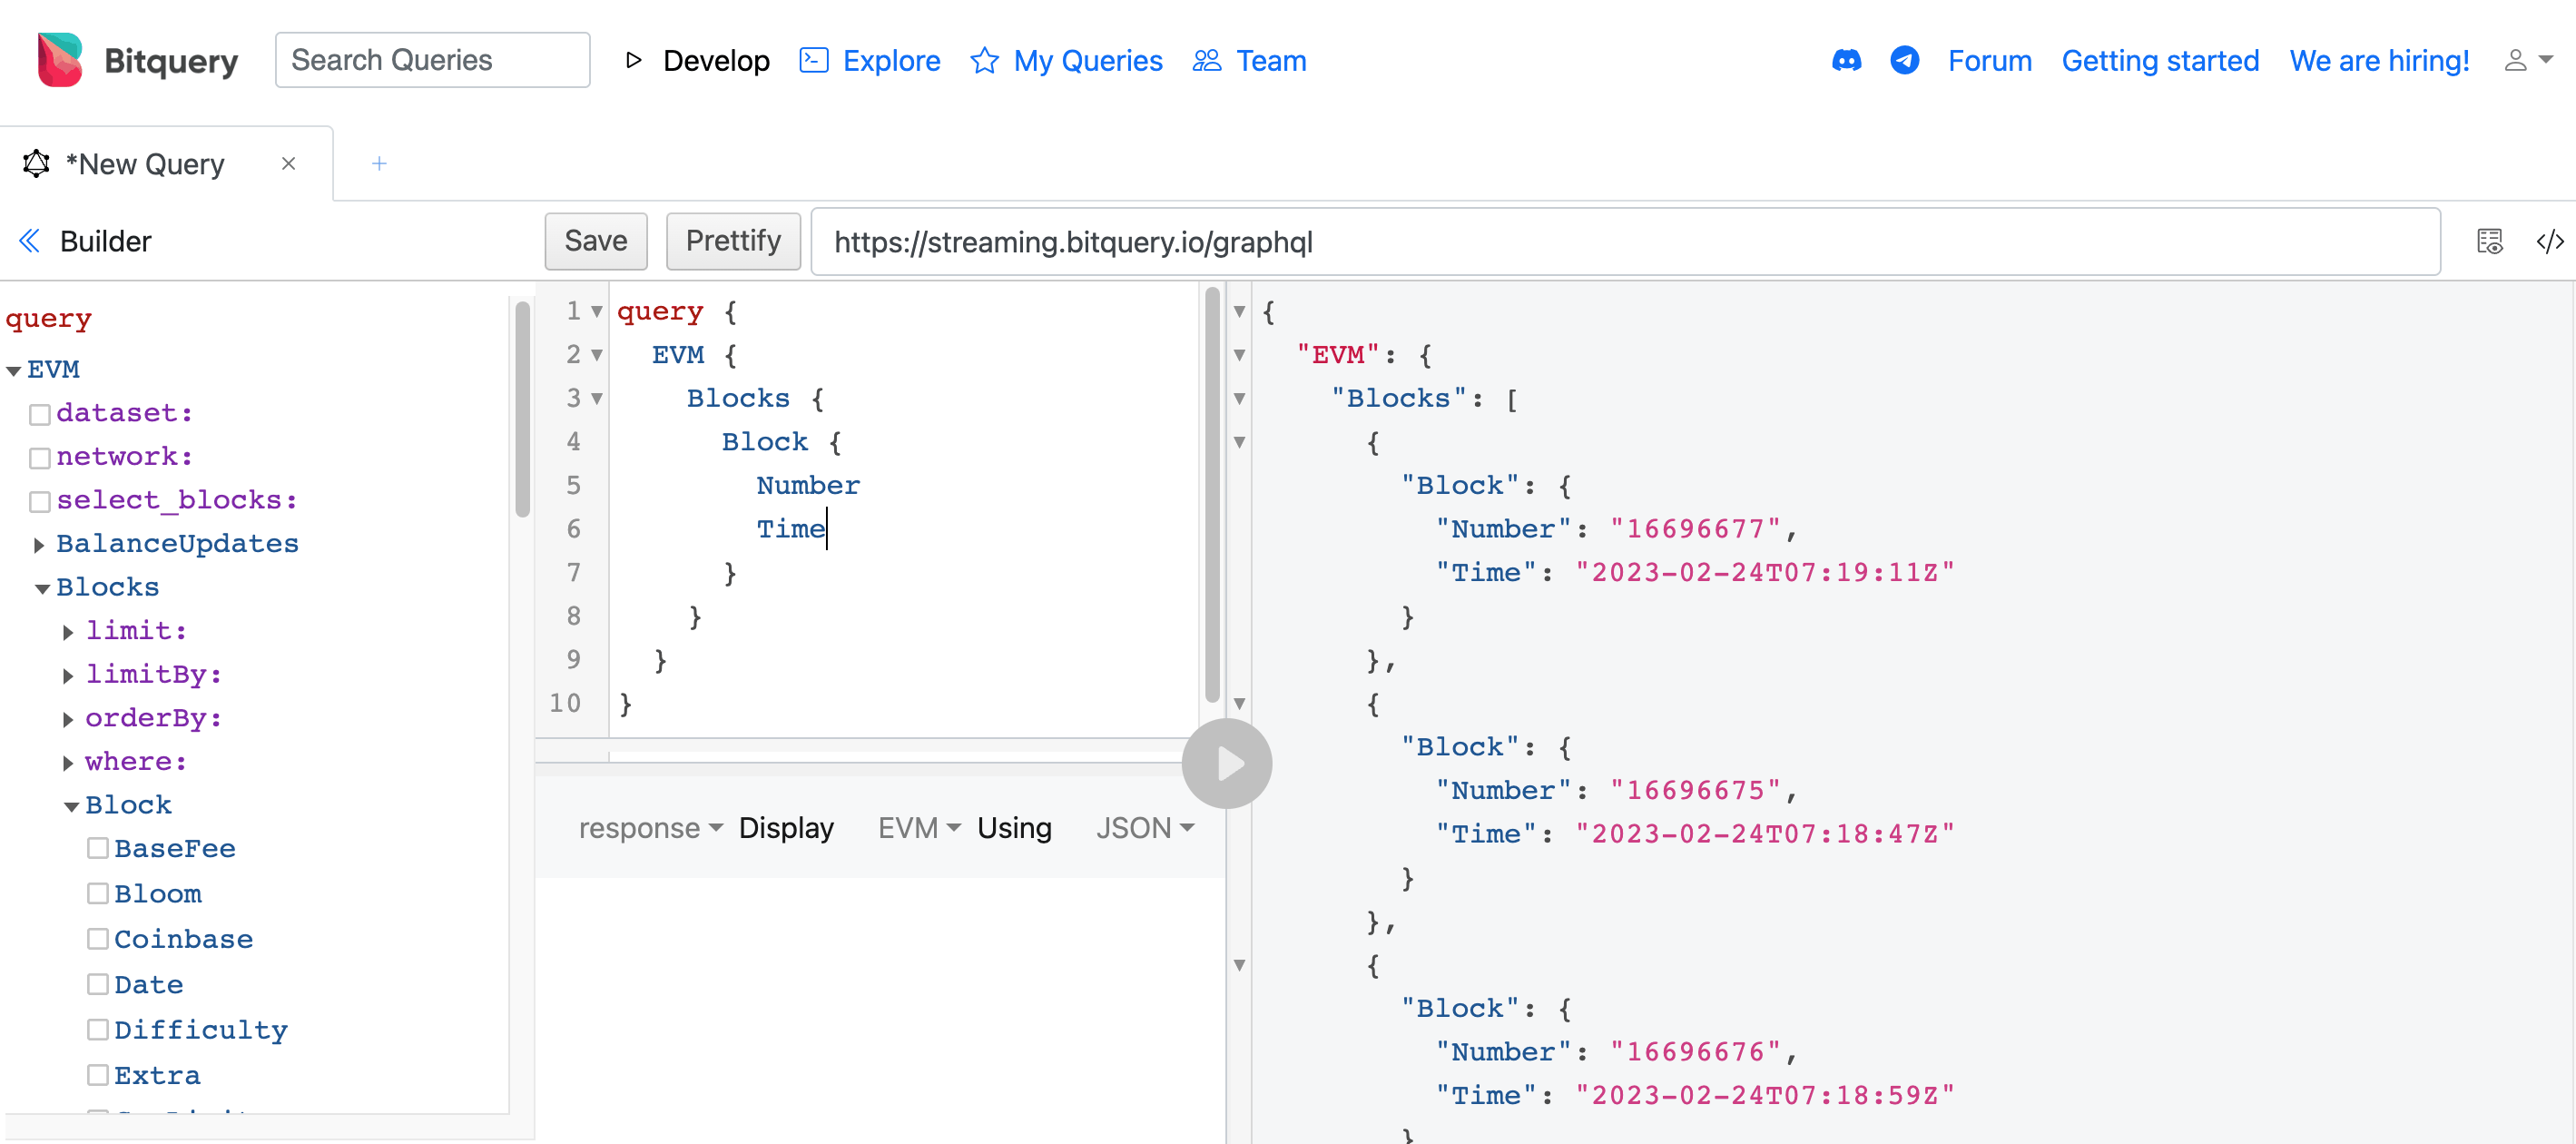Viewport: 2576px width, 1144px height.
Task: Click the GraphQL icon on New Query tab
Action: click(36, 164)
